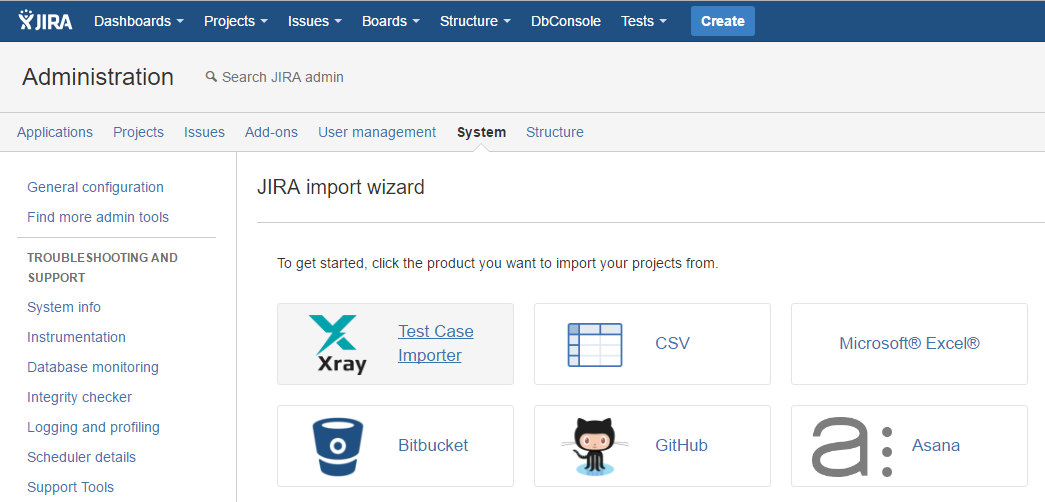Click the blue Create button
Image resolution: width=1045 pixels, height=502 pixels.
[x=722, y=21]
